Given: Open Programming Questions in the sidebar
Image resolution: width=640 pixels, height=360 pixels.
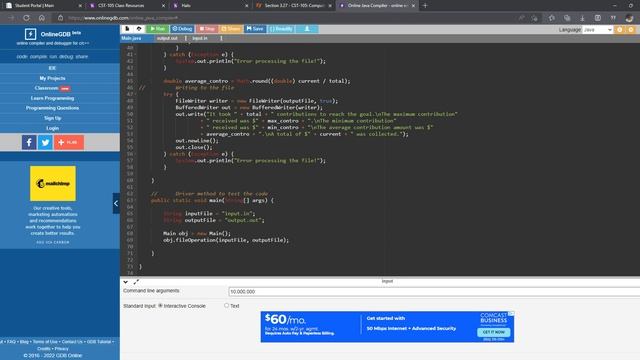Looking at the screenshot, I should (52, 108).
